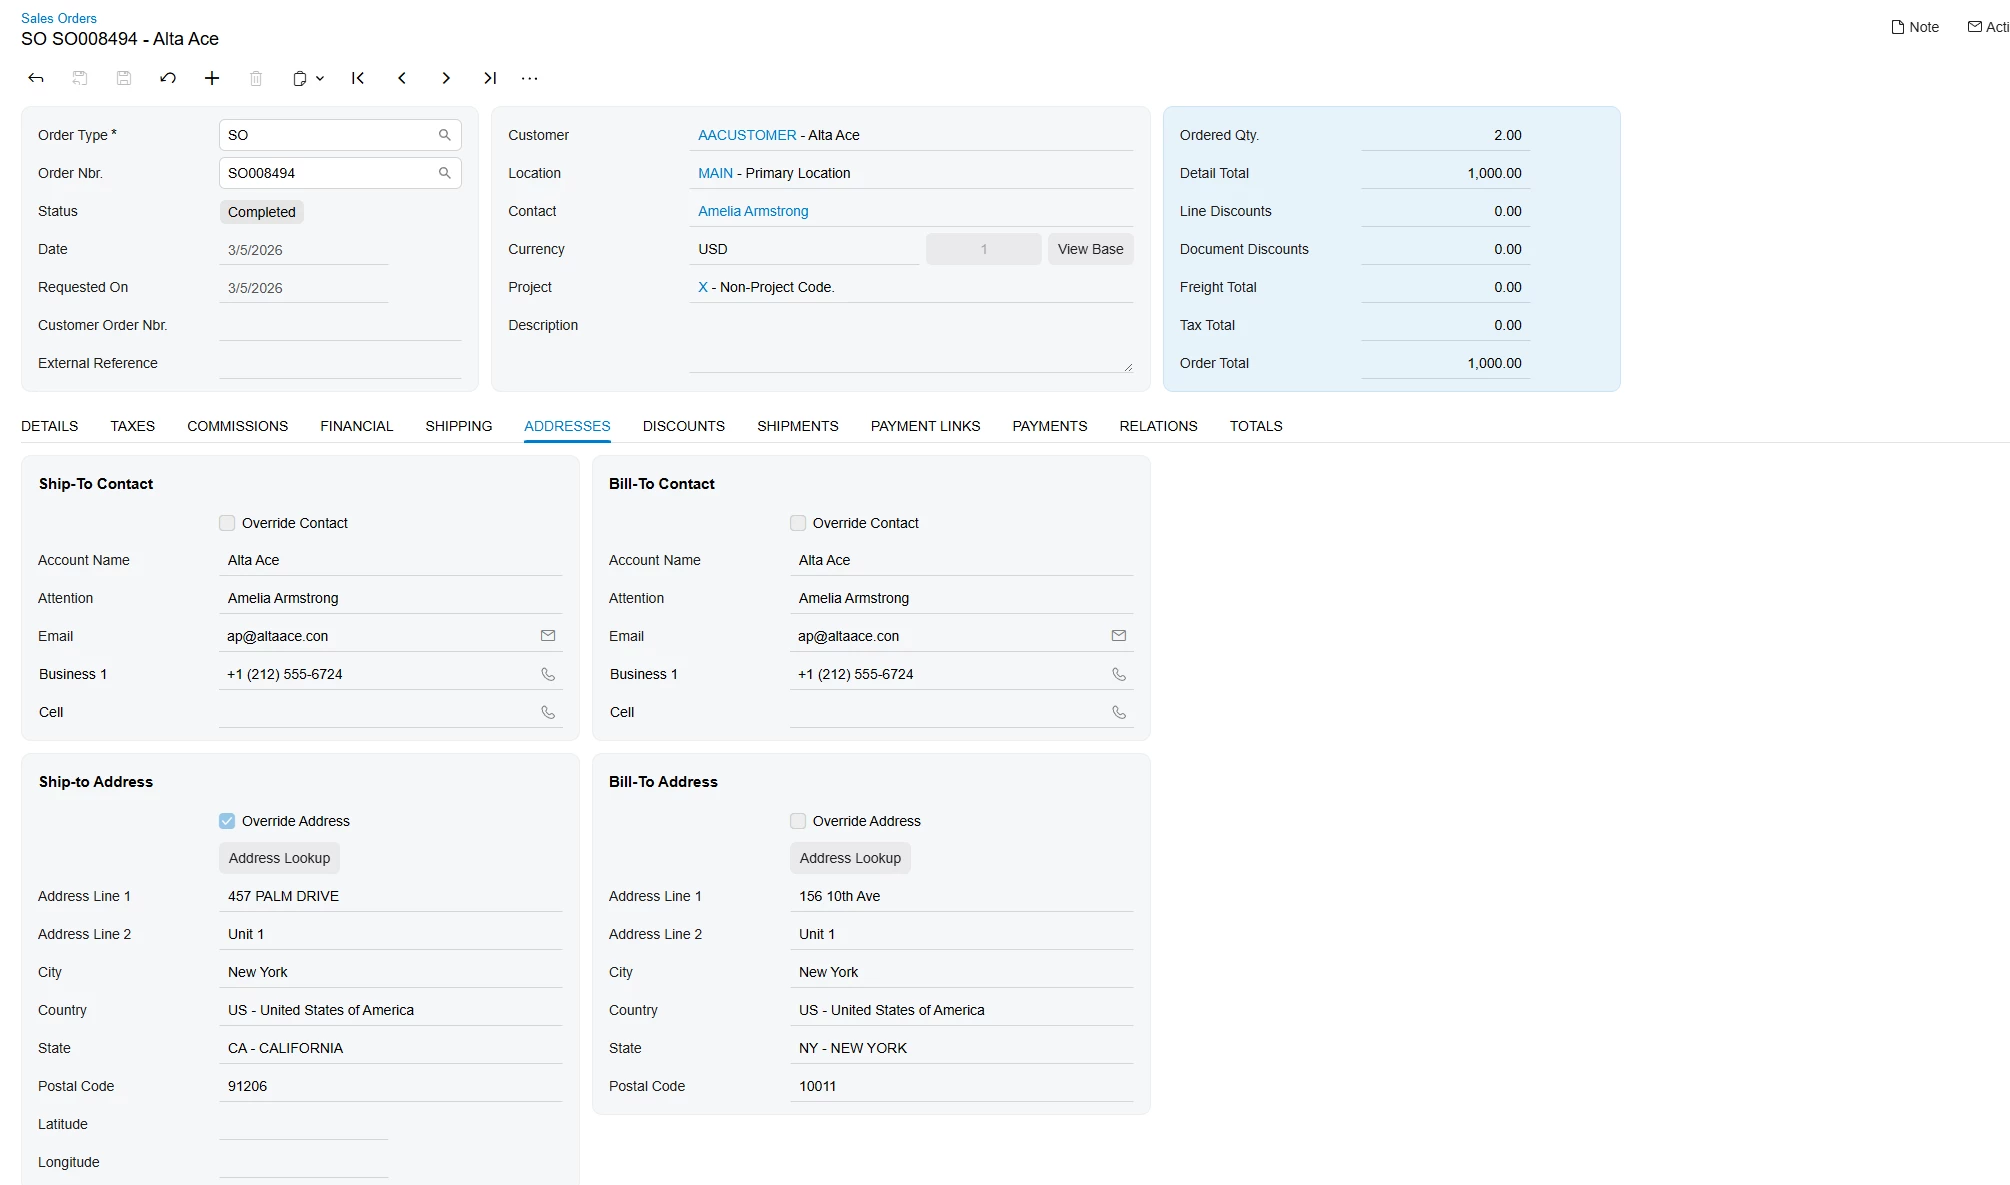The height and width of the screenshot is (1185, 2010).
Task: Go to the previous record
Action: (402, 78)
